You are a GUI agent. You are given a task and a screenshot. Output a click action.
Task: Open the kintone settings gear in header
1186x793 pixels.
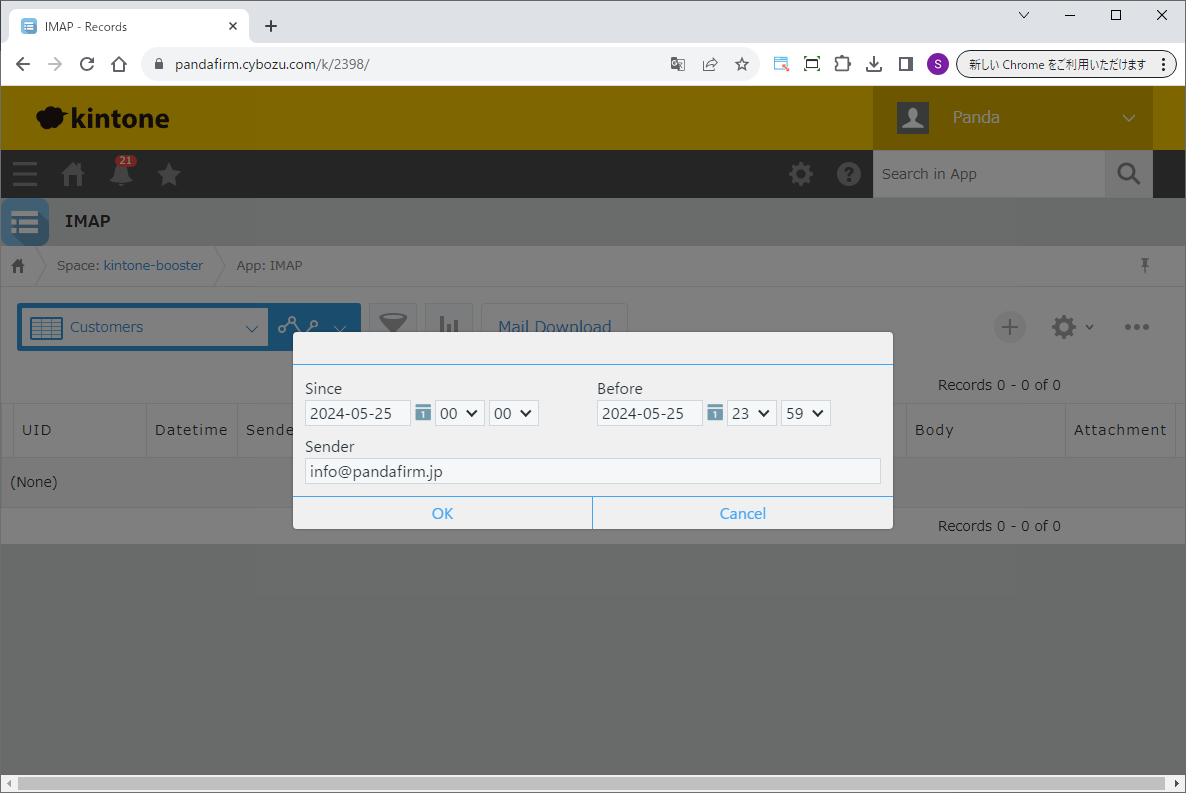click(x=801, y=174)
